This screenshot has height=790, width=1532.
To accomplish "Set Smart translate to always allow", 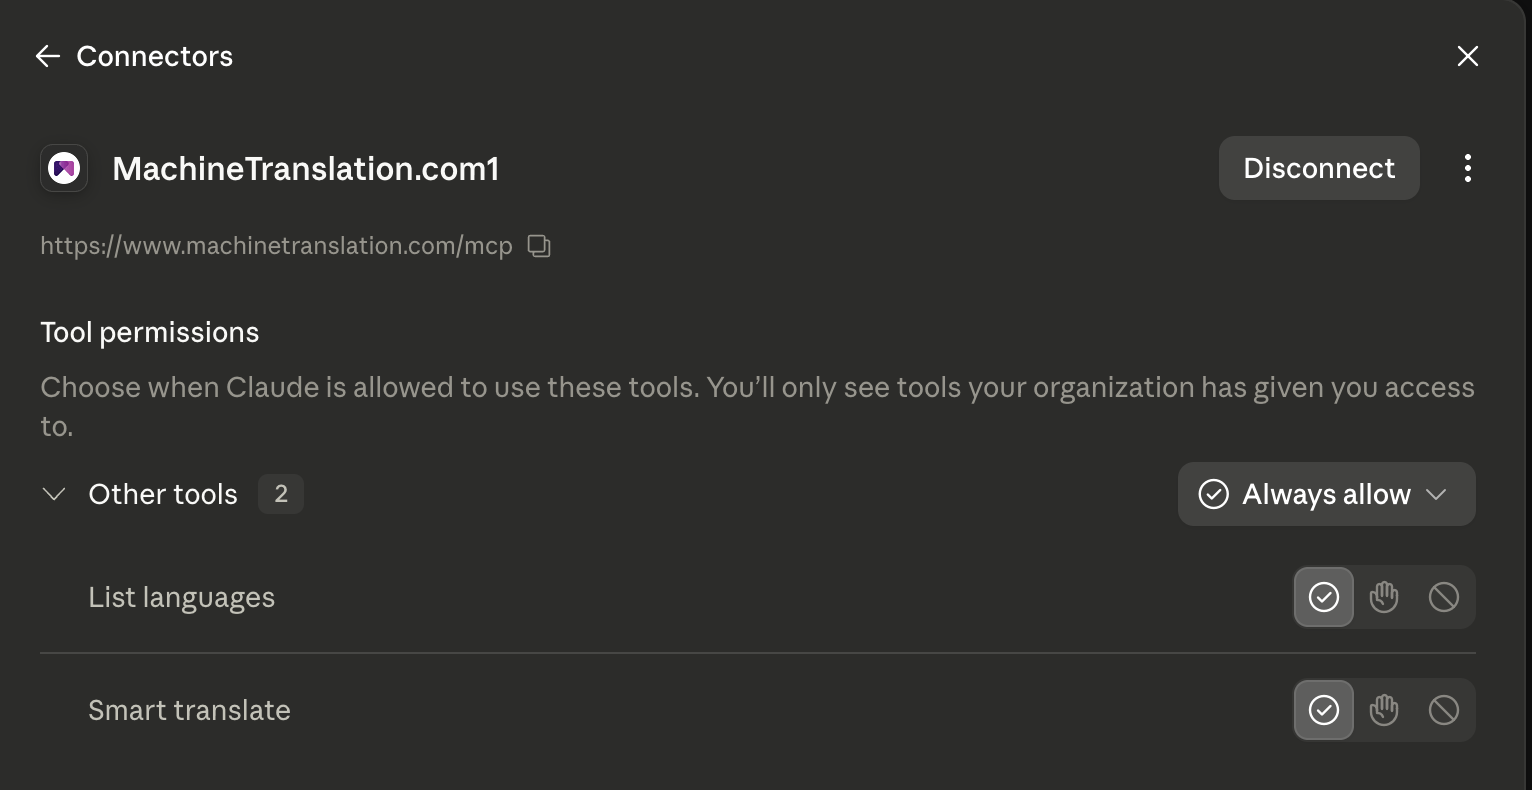I will [x=1323, y=710].
